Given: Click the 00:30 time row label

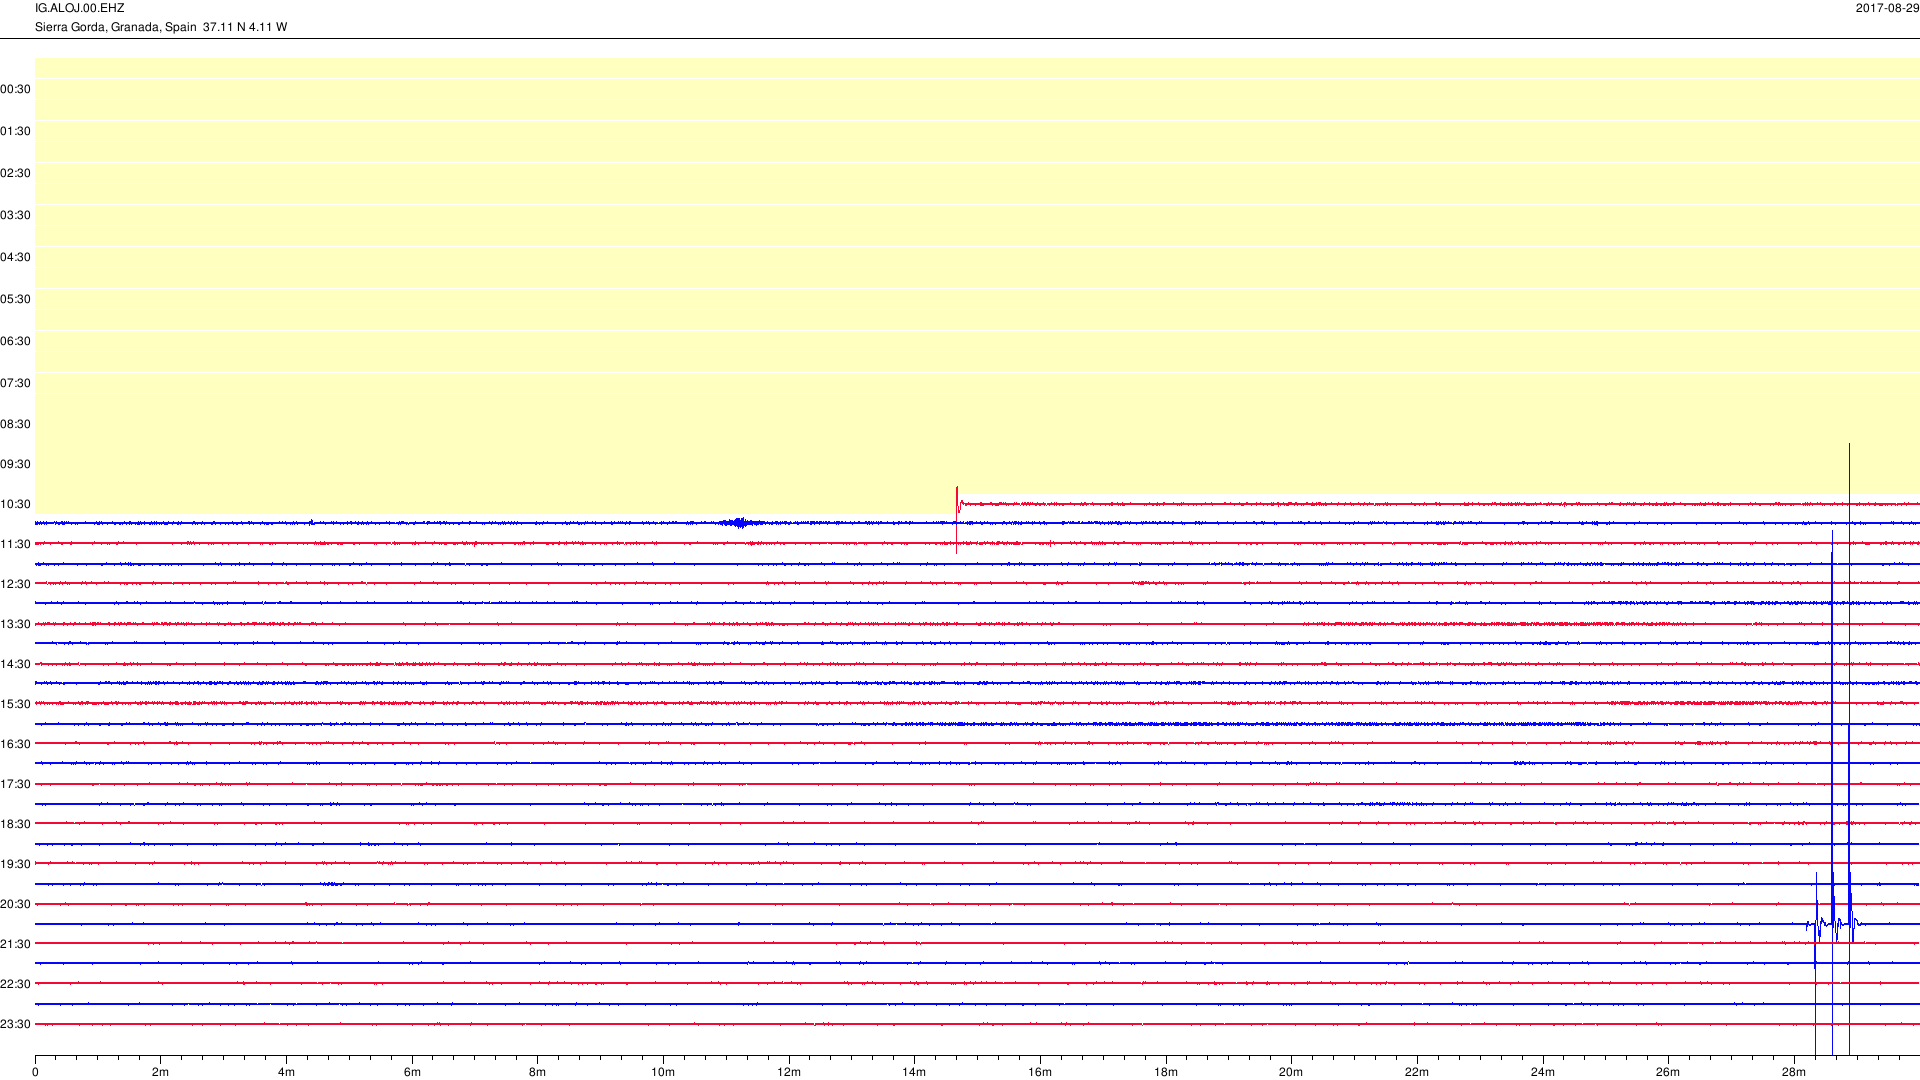Looking at the screenshot, I should click(15, 89).
